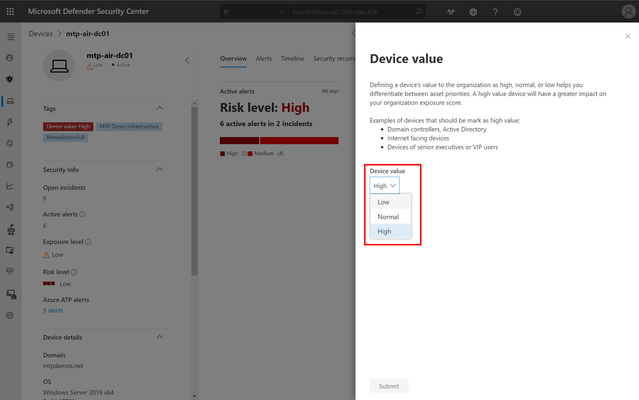
Task: Collapse the Security Info section
Action: 159,169
